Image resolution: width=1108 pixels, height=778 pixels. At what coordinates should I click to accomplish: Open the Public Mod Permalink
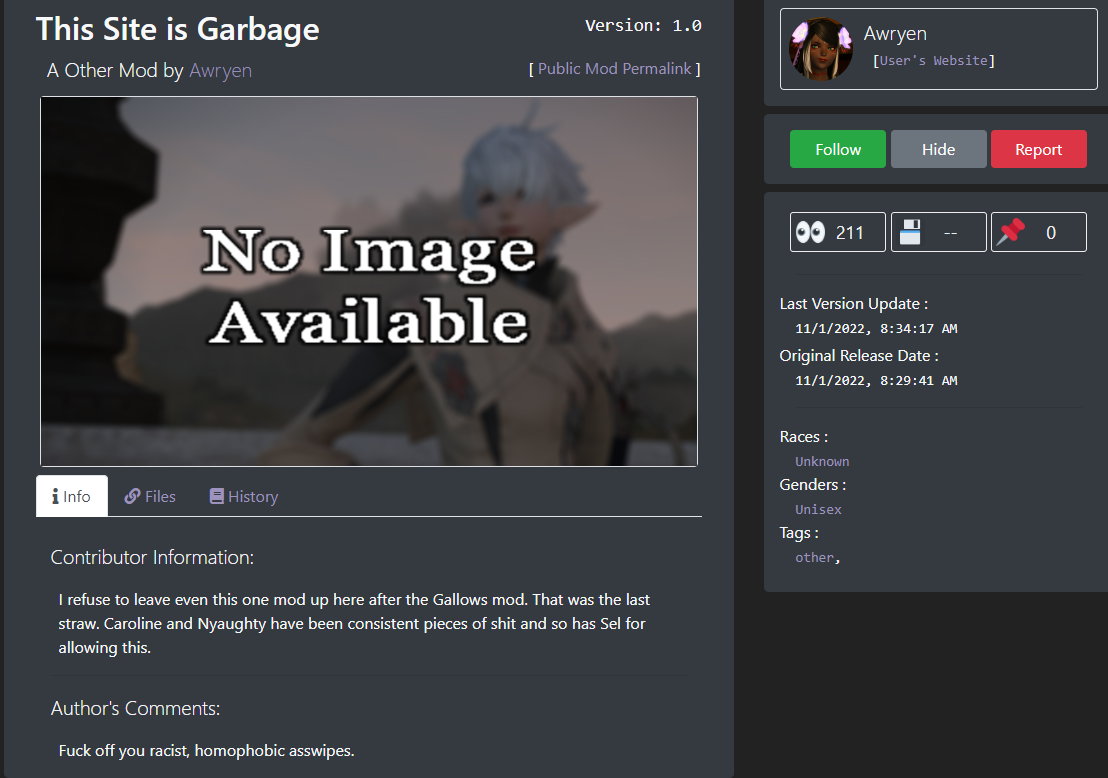(615, 69)
